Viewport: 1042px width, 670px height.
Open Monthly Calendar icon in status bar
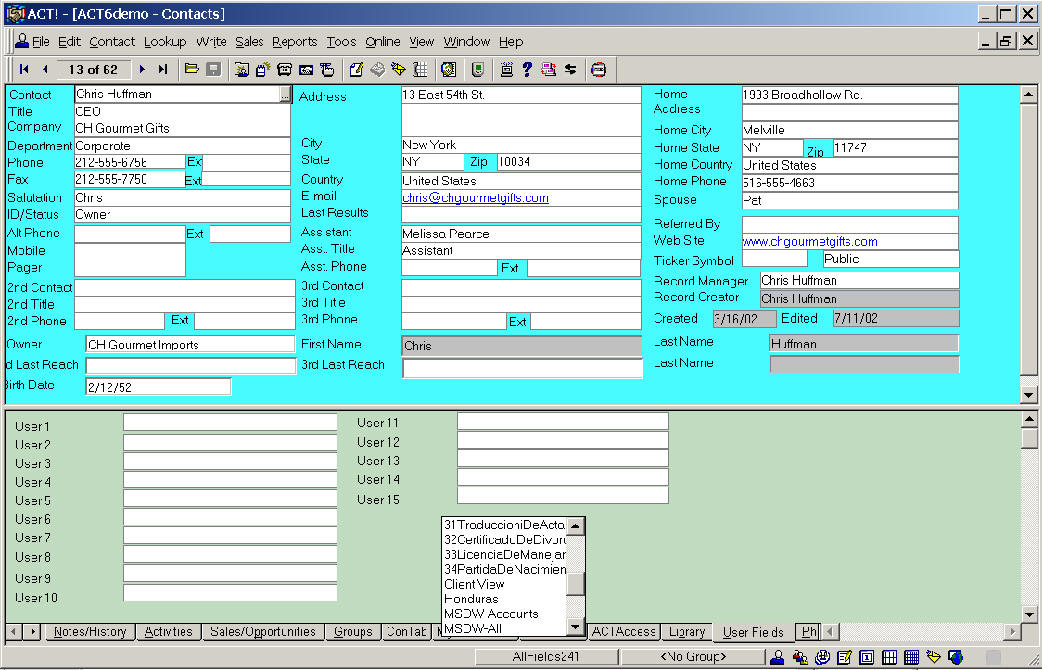[912, 657]
